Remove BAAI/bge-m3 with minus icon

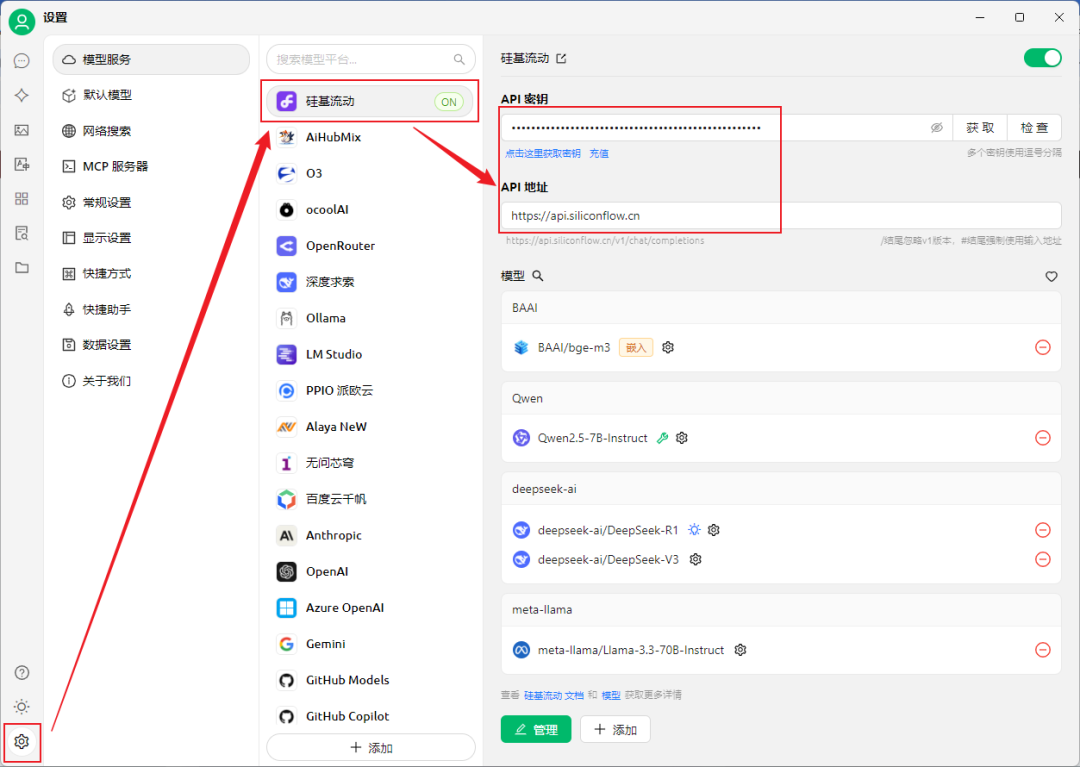tap(1043, 348)
